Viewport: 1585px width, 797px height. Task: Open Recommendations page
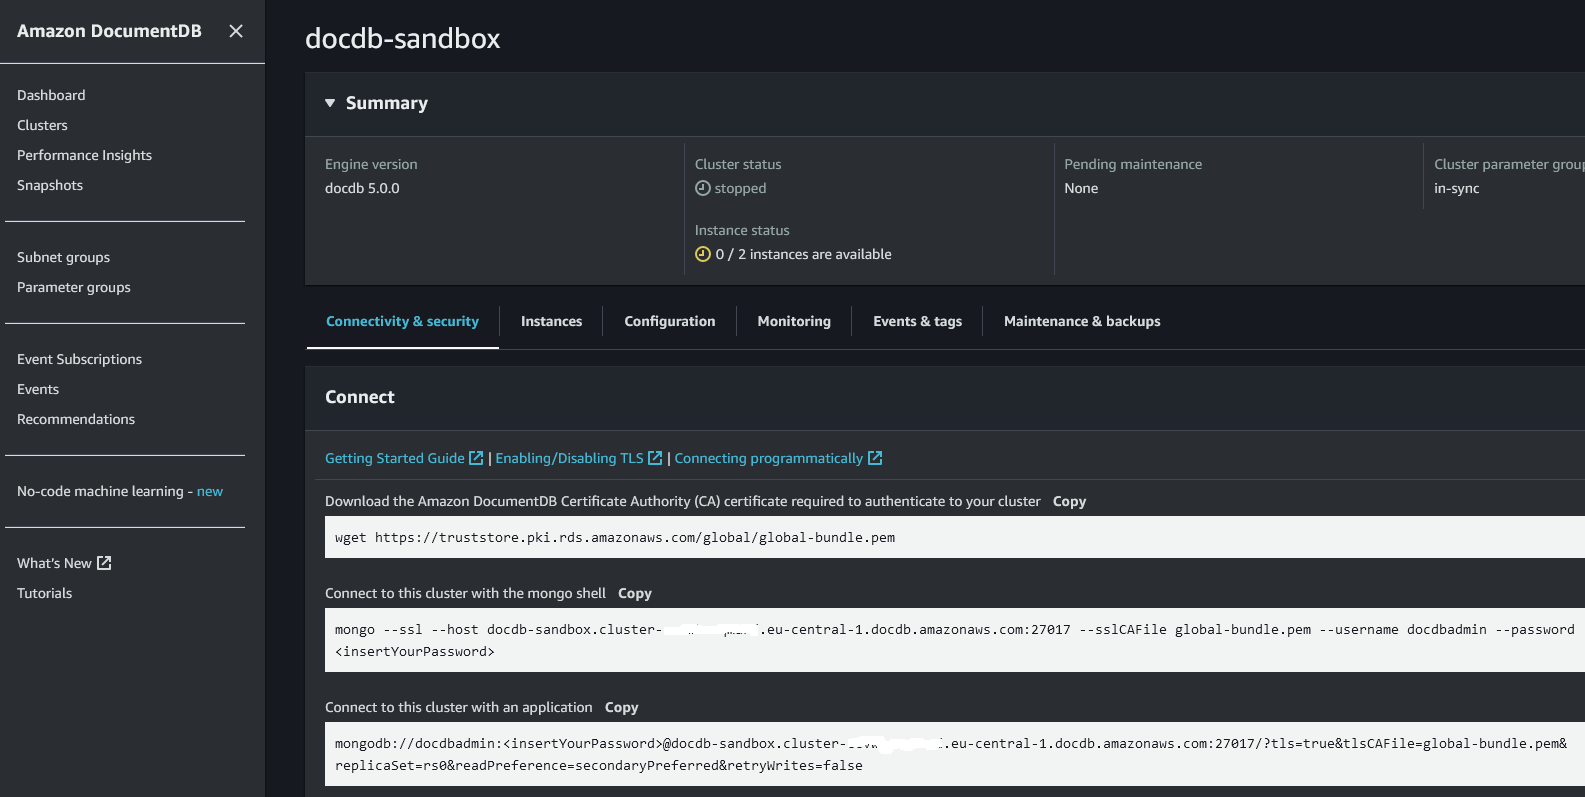76,419
